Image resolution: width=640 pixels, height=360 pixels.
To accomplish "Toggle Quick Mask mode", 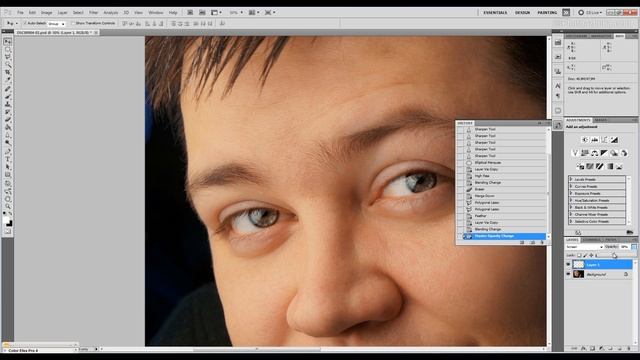I will pos(7,231).
